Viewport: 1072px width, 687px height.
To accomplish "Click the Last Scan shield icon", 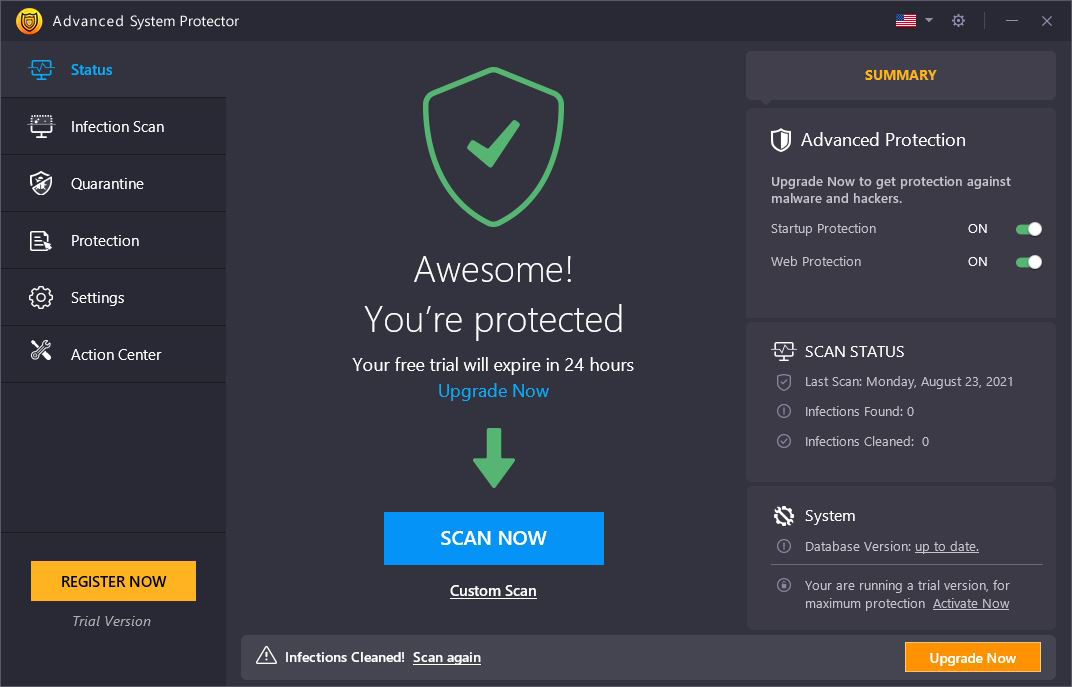I will [x=784, y=381].
